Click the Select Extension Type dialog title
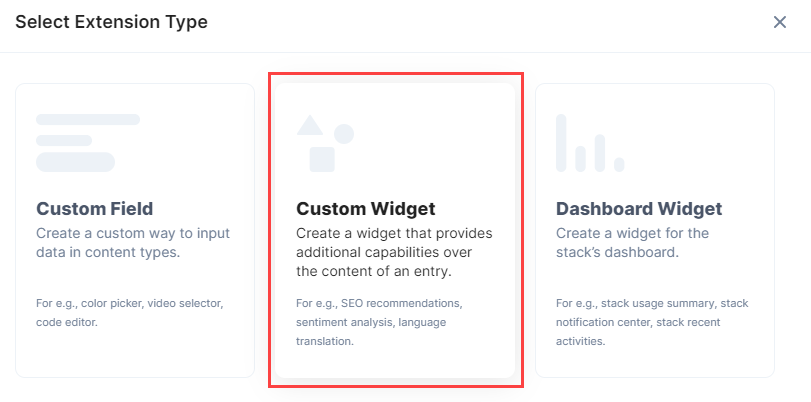Screen dimensions: 811x402 [x=111, y=22]
